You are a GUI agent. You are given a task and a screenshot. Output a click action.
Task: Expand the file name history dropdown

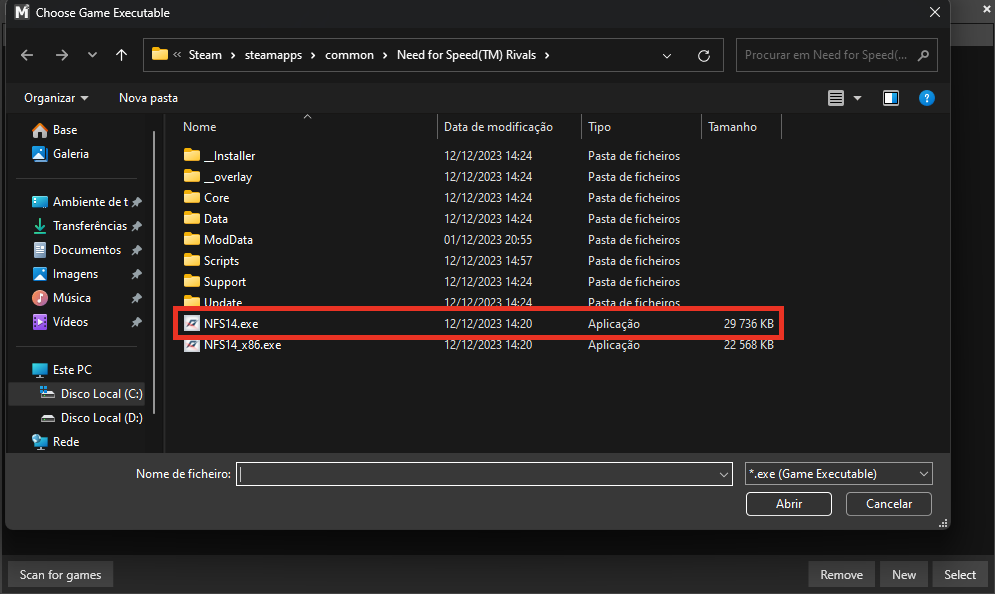[723, 474]
